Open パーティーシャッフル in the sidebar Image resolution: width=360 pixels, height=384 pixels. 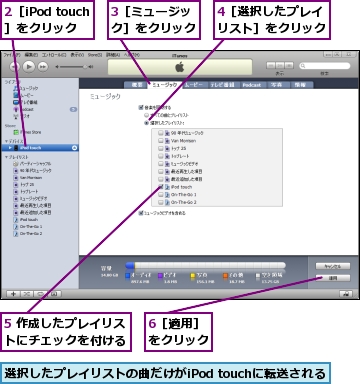pos(32,164)
